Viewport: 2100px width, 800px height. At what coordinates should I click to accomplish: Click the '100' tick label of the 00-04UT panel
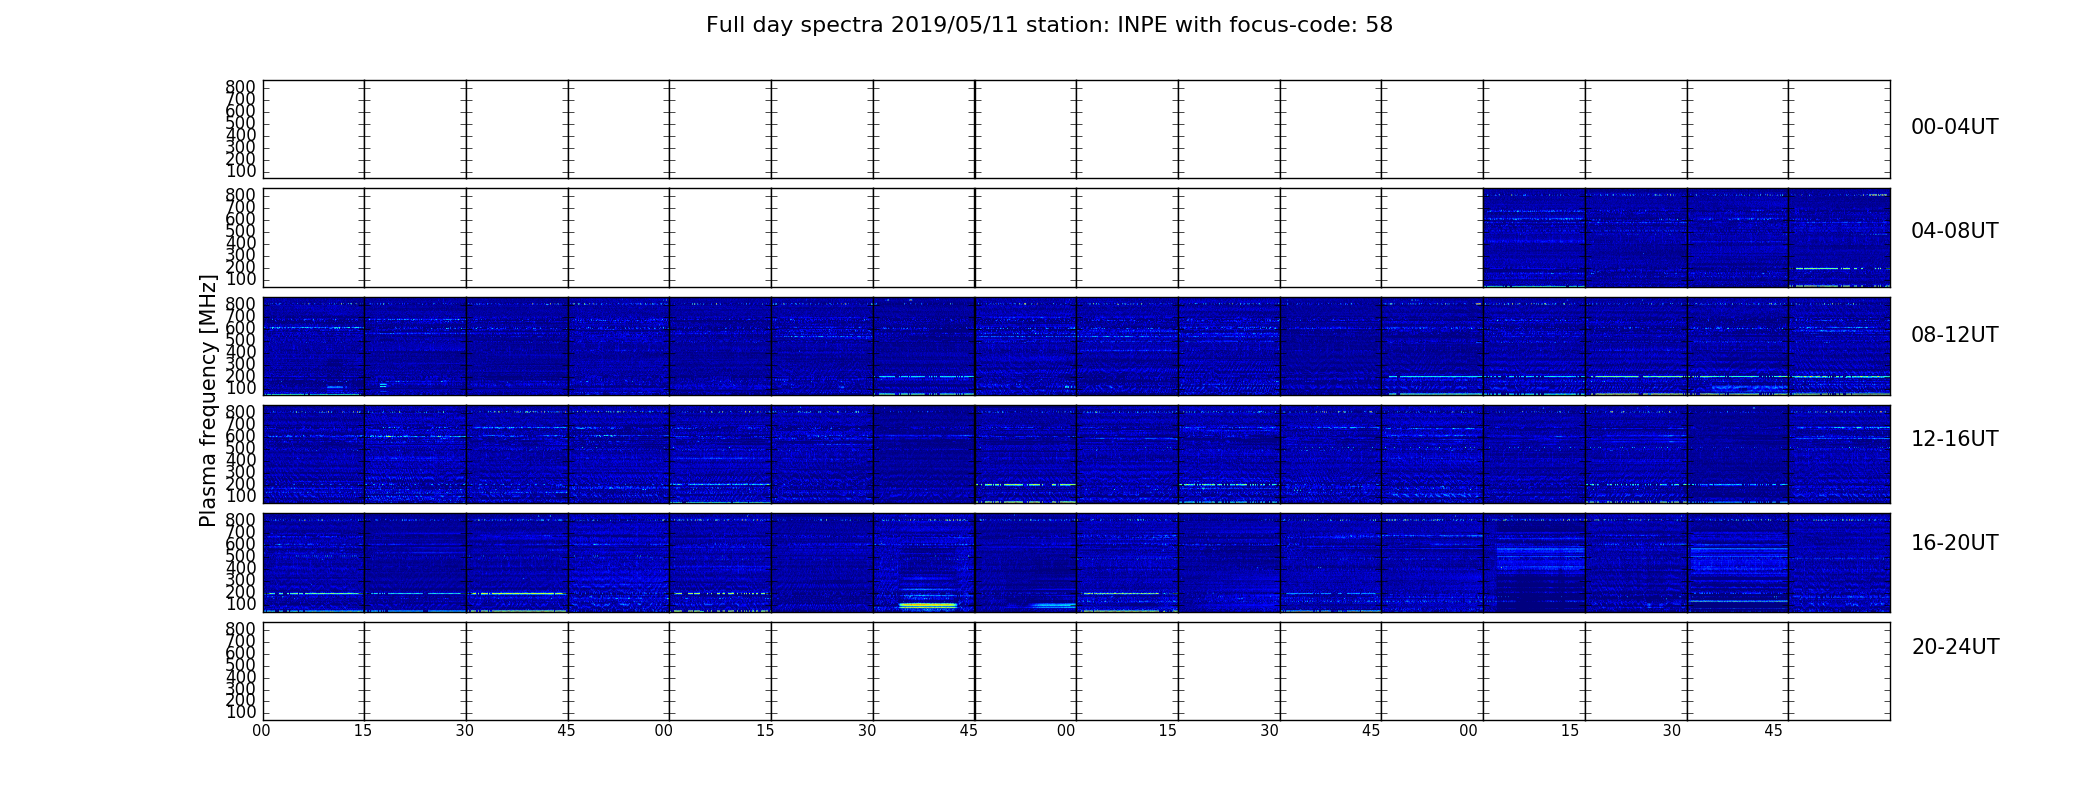(241, 171)
